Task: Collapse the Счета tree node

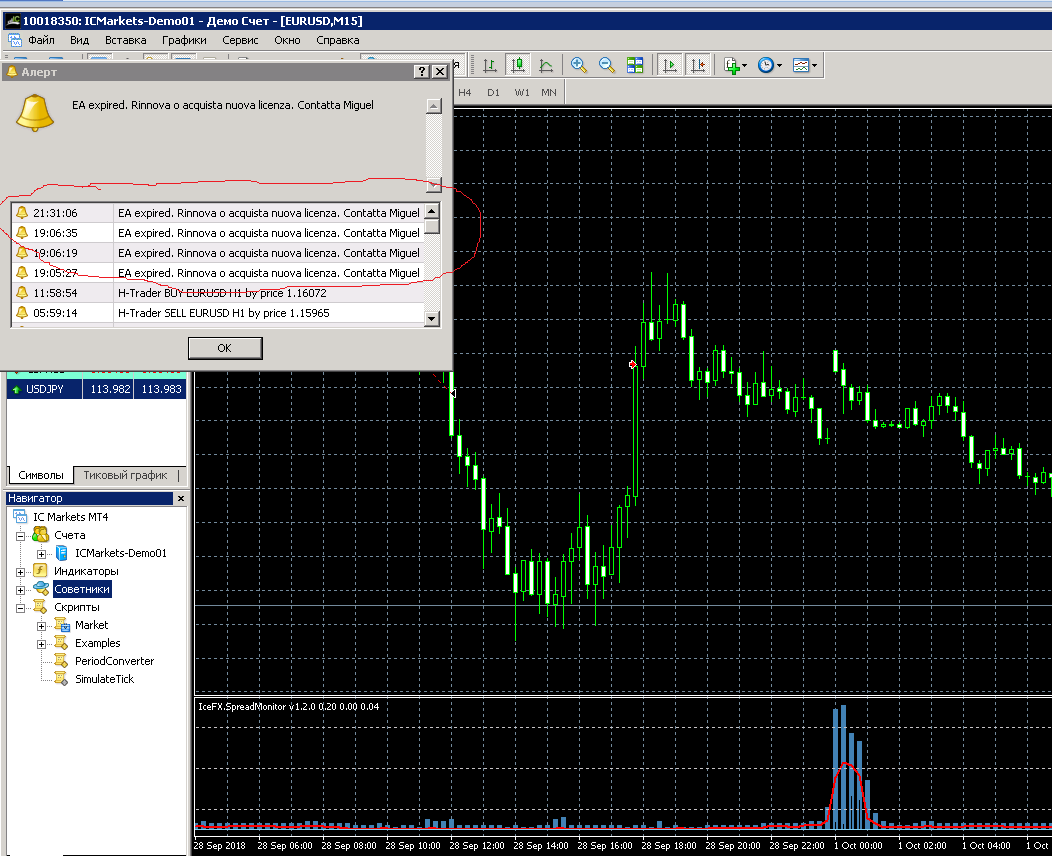Action: click(x=20, y=536)
